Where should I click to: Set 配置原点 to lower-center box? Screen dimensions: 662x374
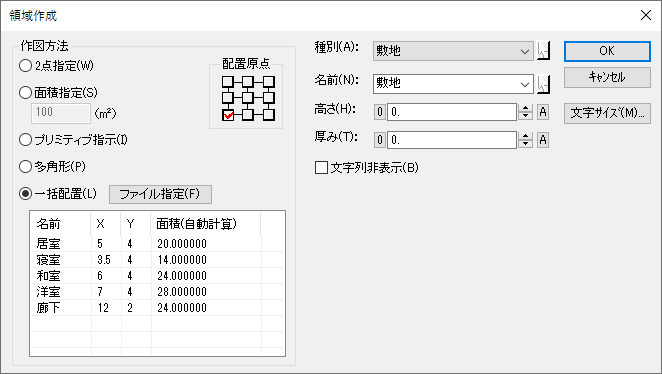[x=248, y=115]
